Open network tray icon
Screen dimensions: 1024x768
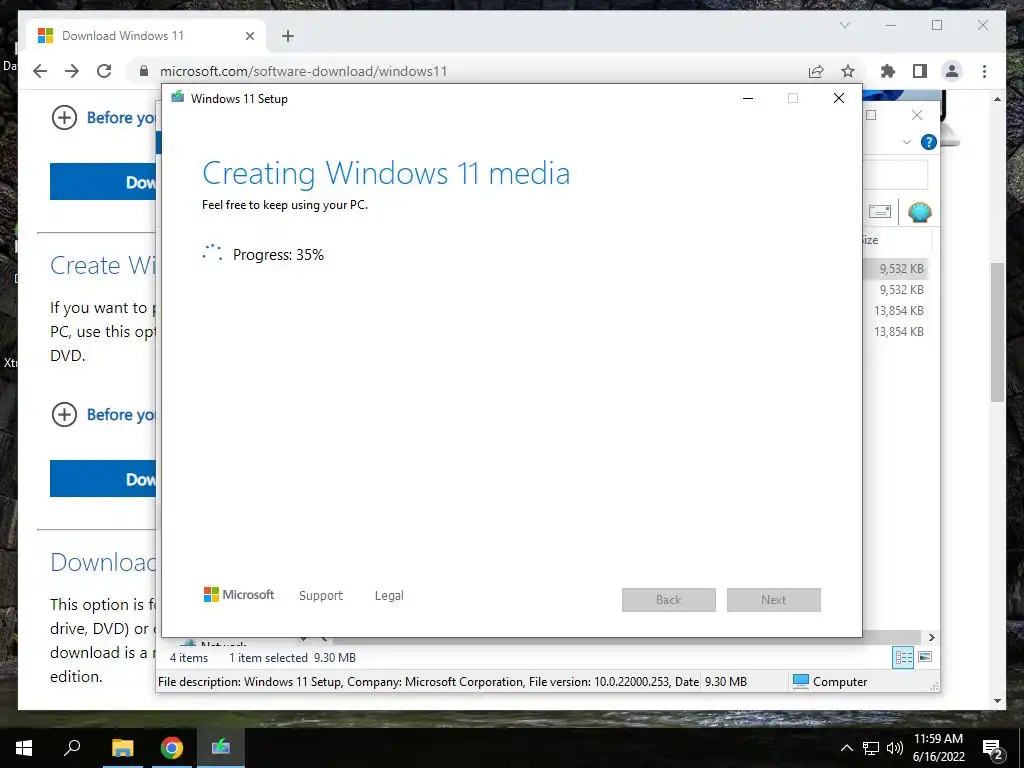pyautogui.click(x=871, y=748)
